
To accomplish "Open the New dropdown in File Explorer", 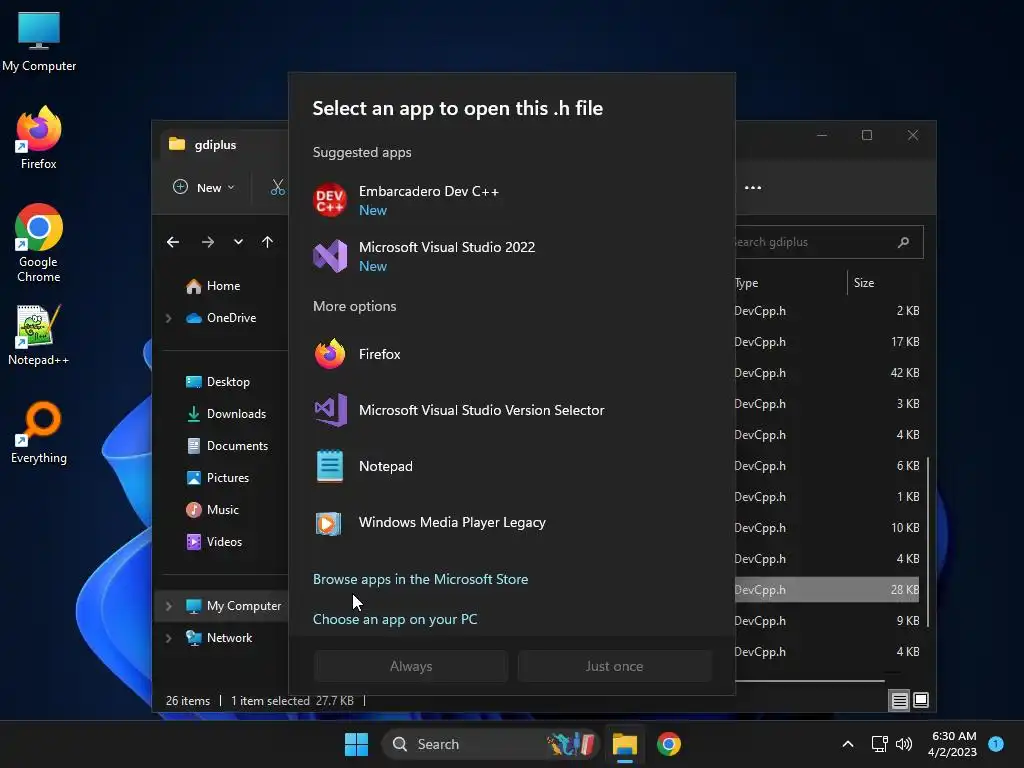I will tap(204, 187).
